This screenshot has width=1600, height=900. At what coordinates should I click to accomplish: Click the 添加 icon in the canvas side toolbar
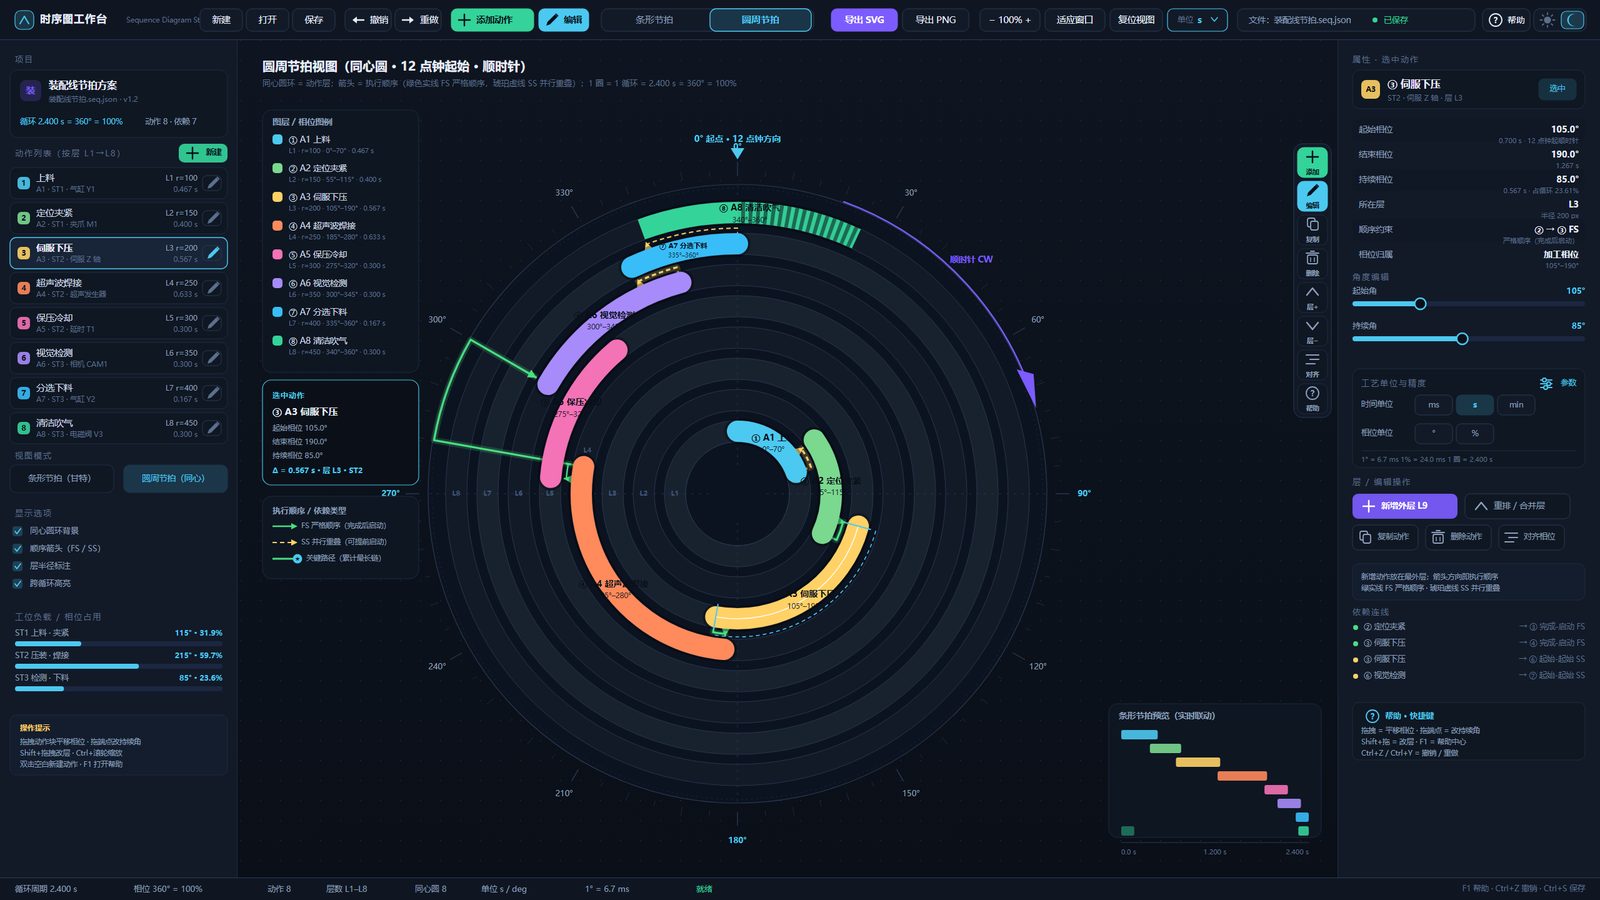point(1312,162)
